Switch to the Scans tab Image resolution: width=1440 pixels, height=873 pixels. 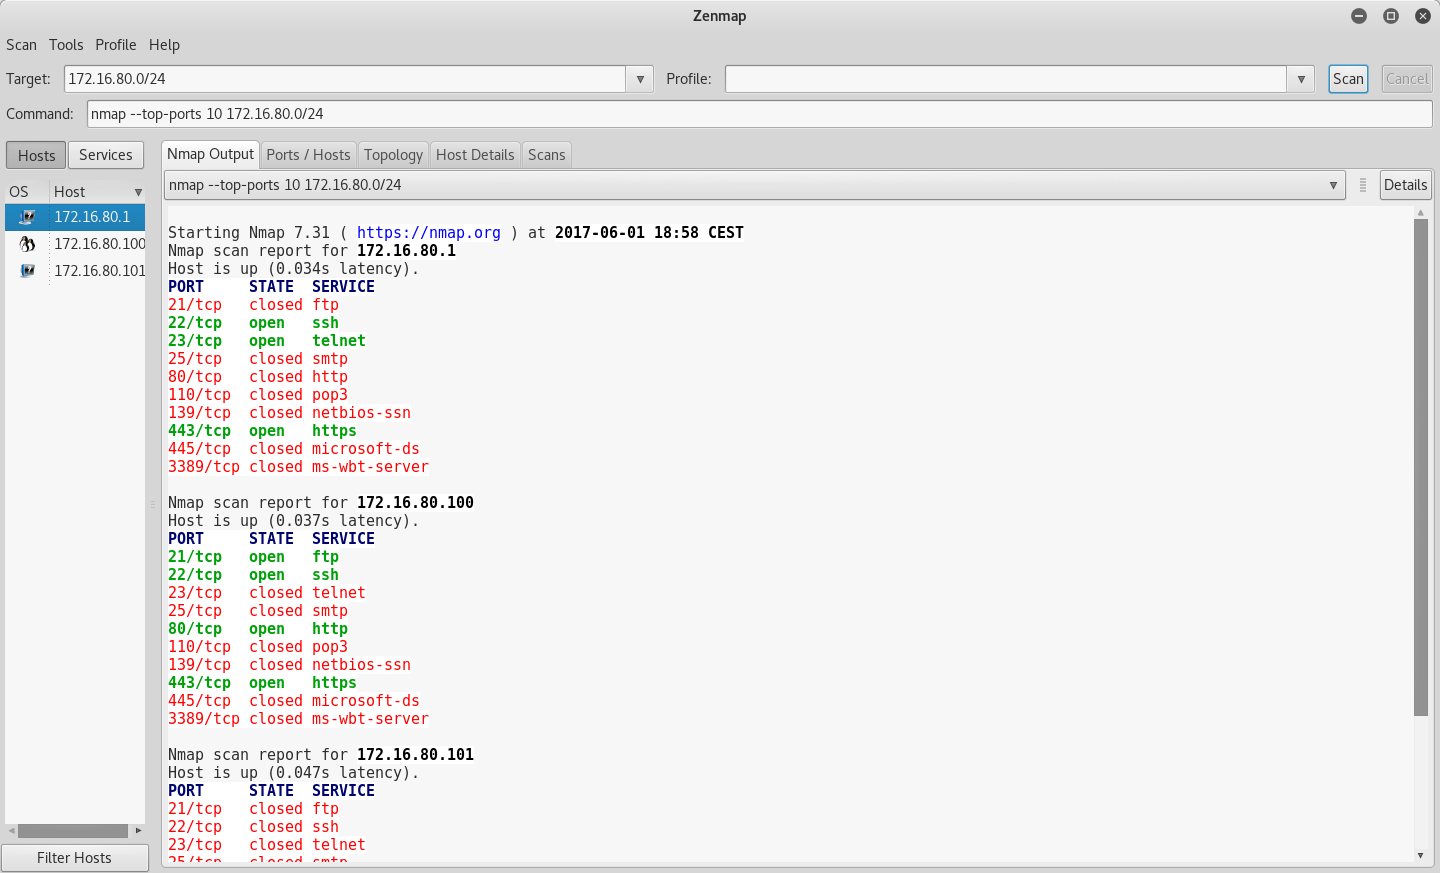tap(547, 155)
